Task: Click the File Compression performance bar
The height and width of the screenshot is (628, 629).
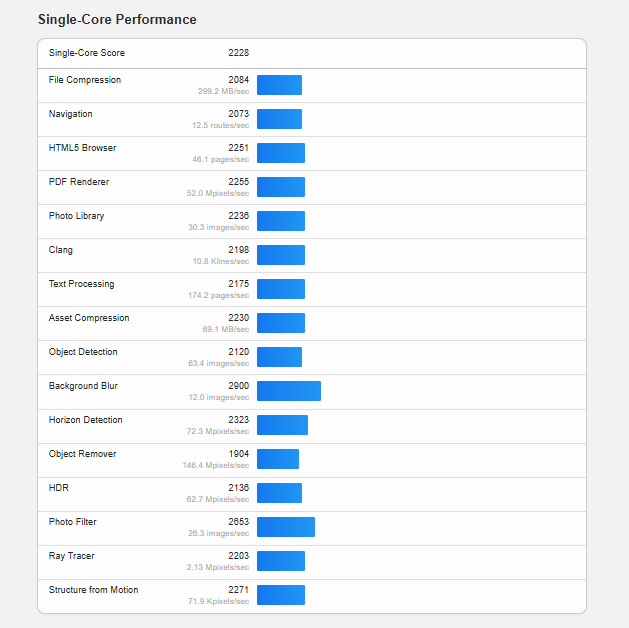Action: coord(279,85)
